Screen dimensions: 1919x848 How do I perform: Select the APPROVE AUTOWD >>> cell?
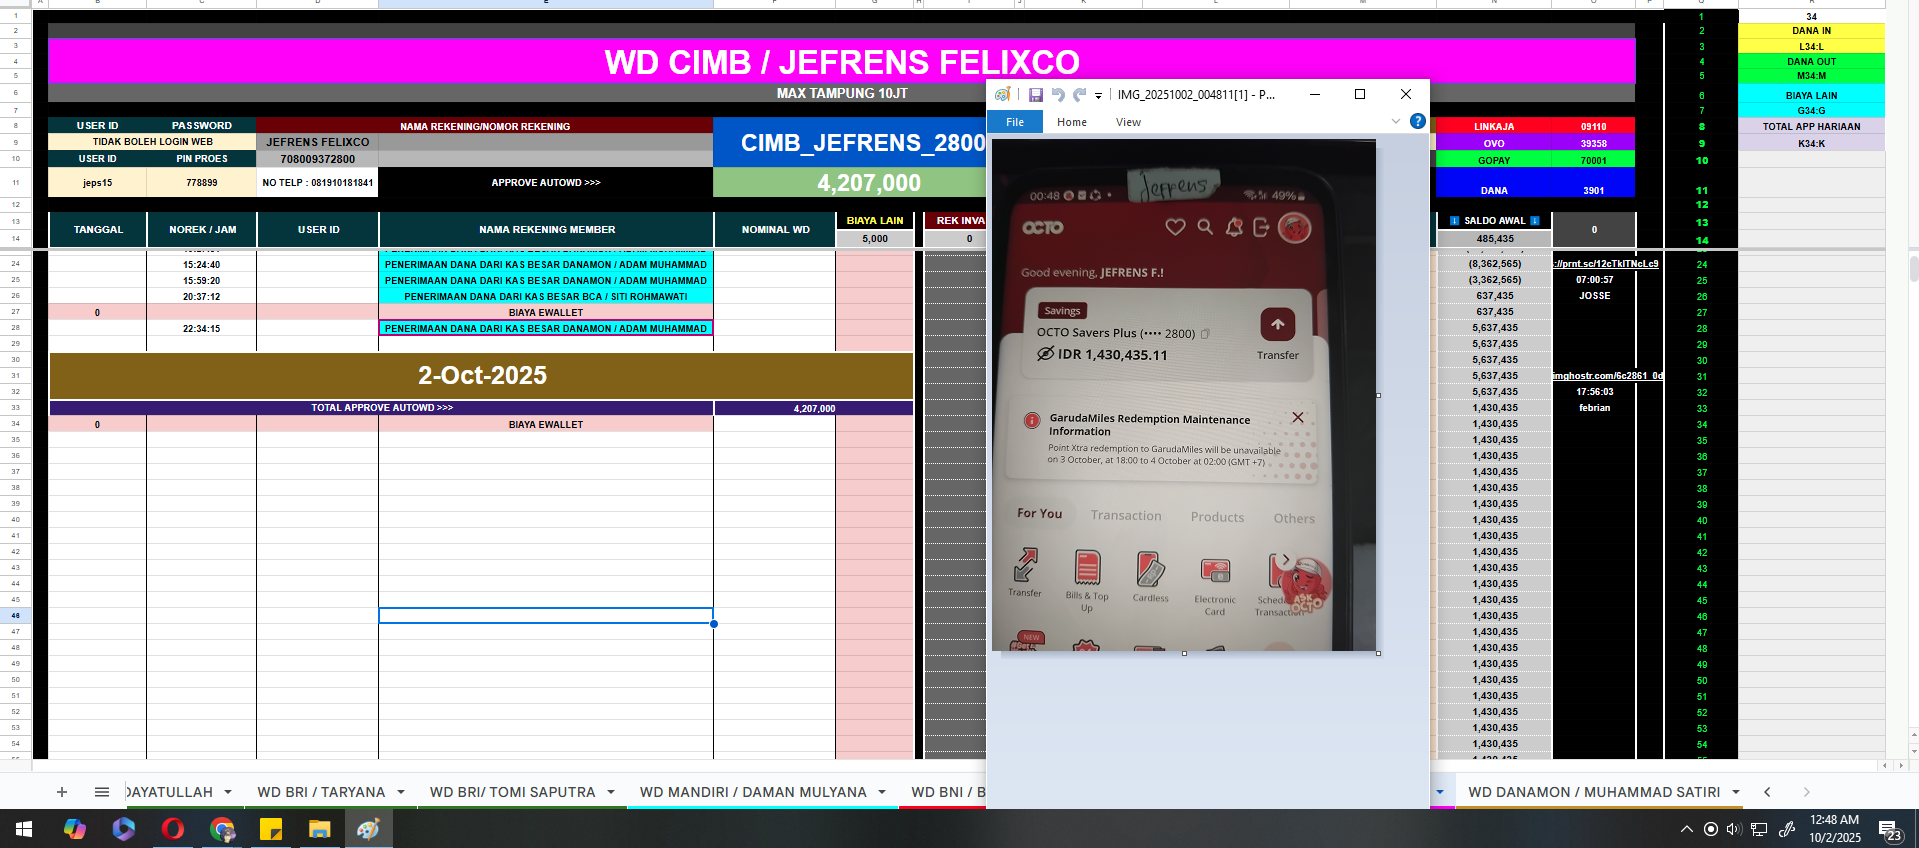(x=546, y=183)
